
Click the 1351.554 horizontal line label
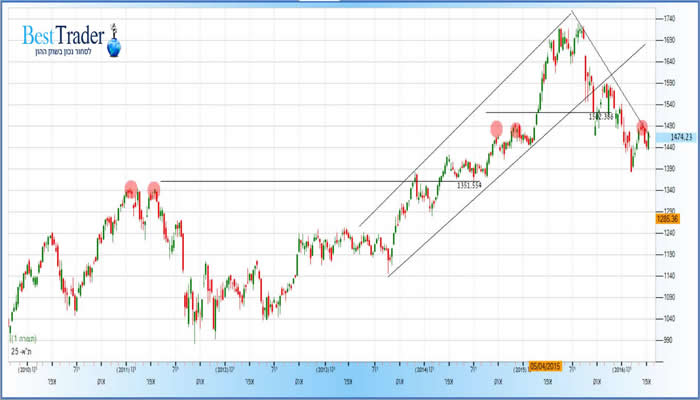[470, 186]
